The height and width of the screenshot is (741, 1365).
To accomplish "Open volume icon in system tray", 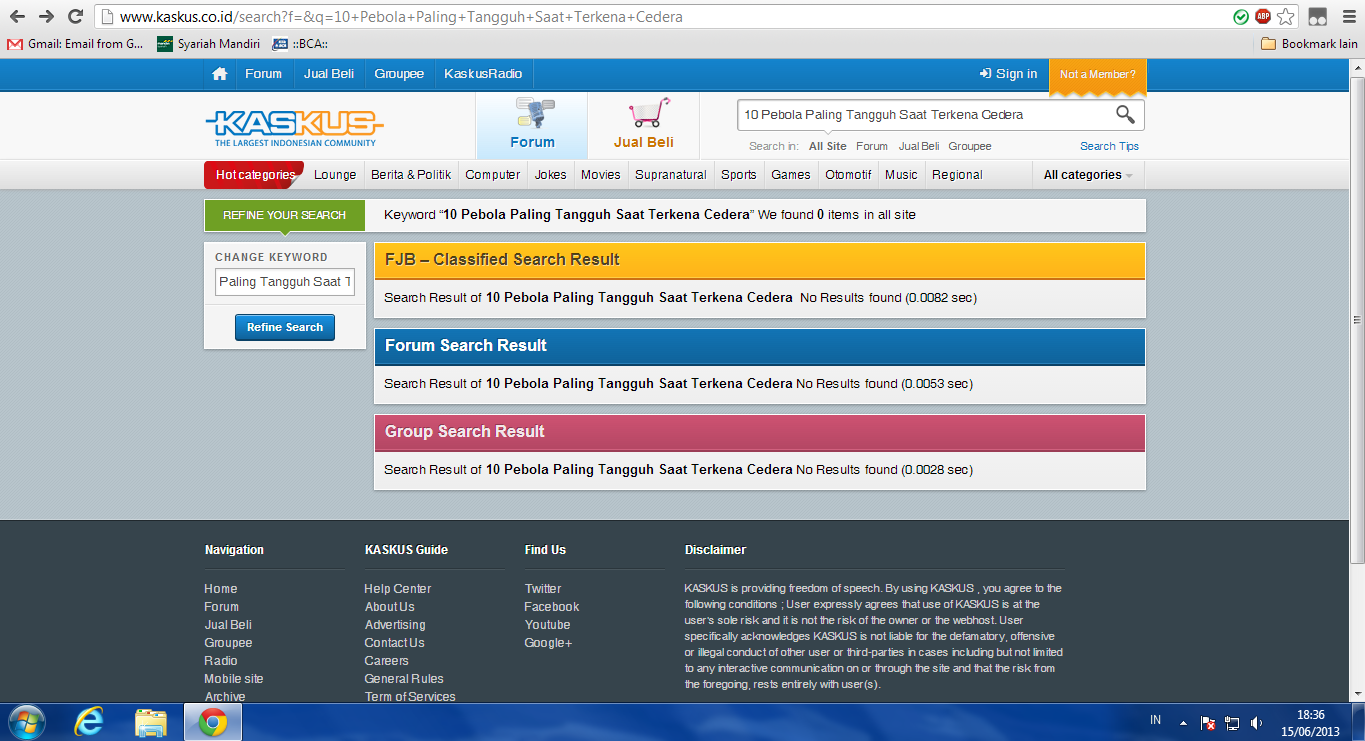I will click(1256, 722).
